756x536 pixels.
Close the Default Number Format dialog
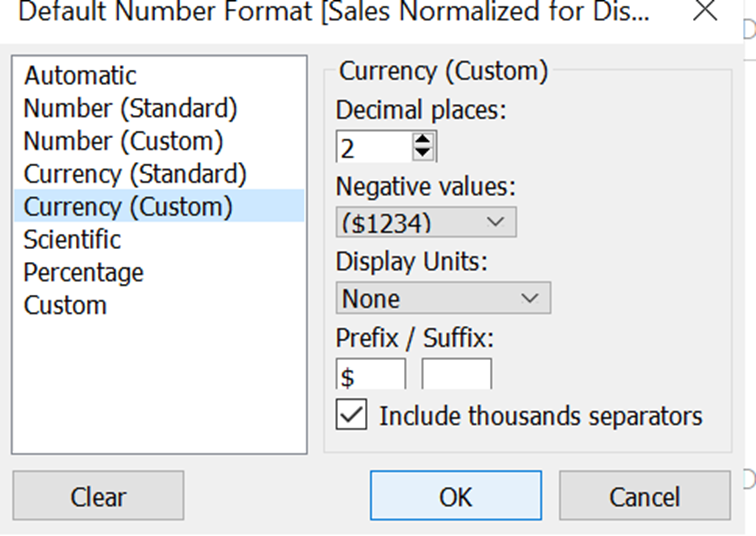pos(706,12)
